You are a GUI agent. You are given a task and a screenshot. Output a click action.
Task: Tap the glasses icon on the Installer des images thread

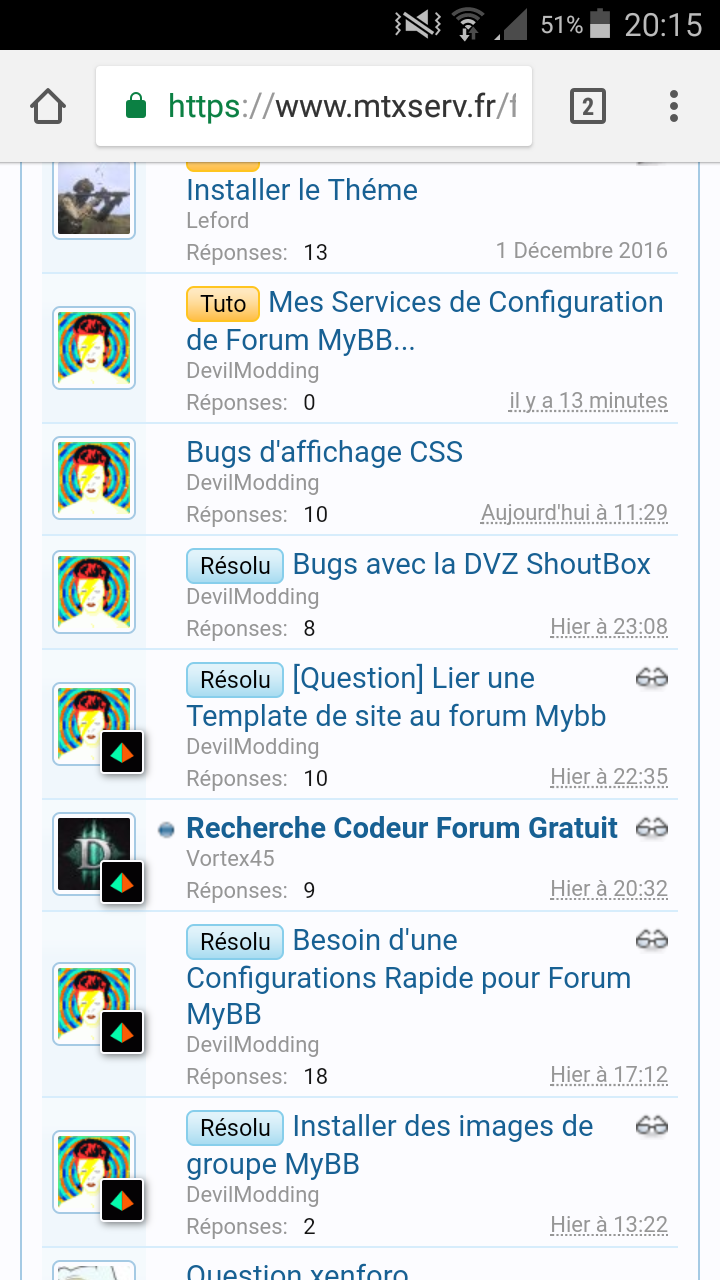[652, 1126]
